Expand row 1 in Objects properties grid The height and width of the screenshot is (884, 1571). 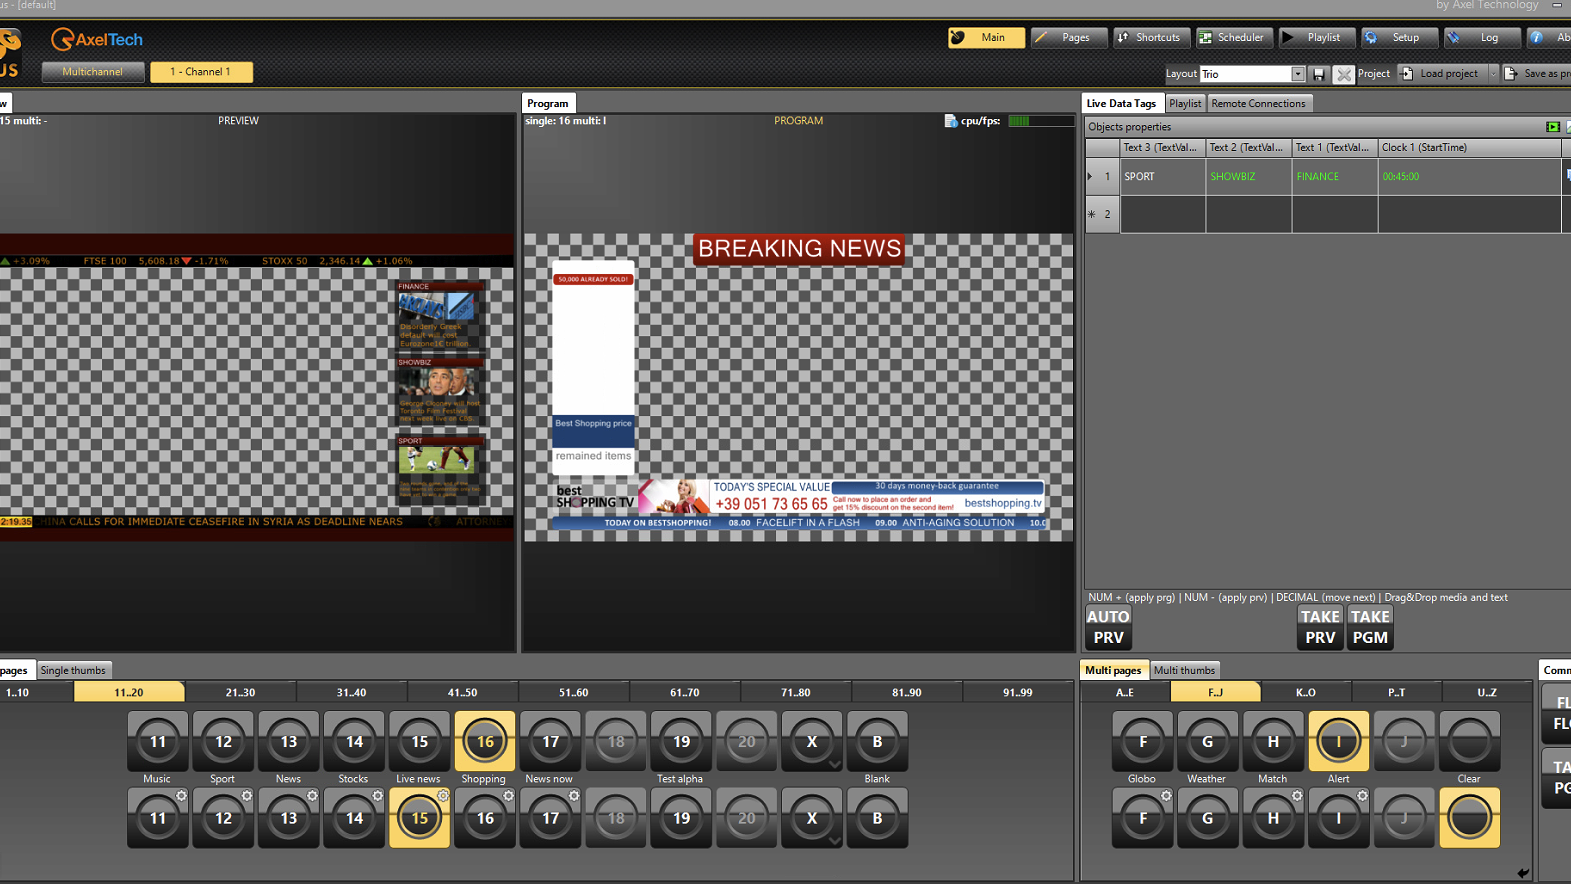pos(1090,177)
